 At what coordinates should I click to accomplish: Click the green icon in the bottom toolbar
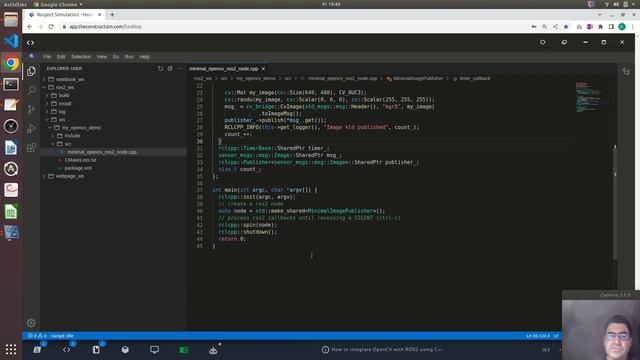(x=184, y=350)
